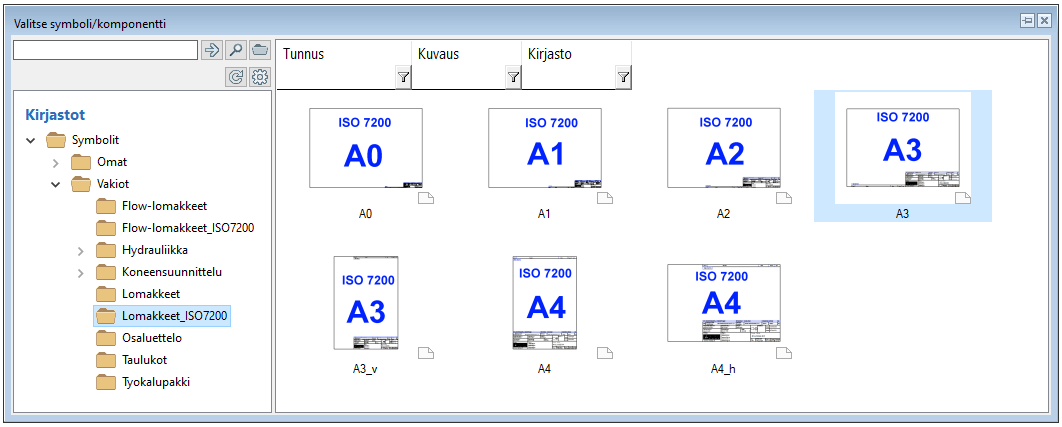Click the Vakiot folder icon

click(x=81, y=184)
